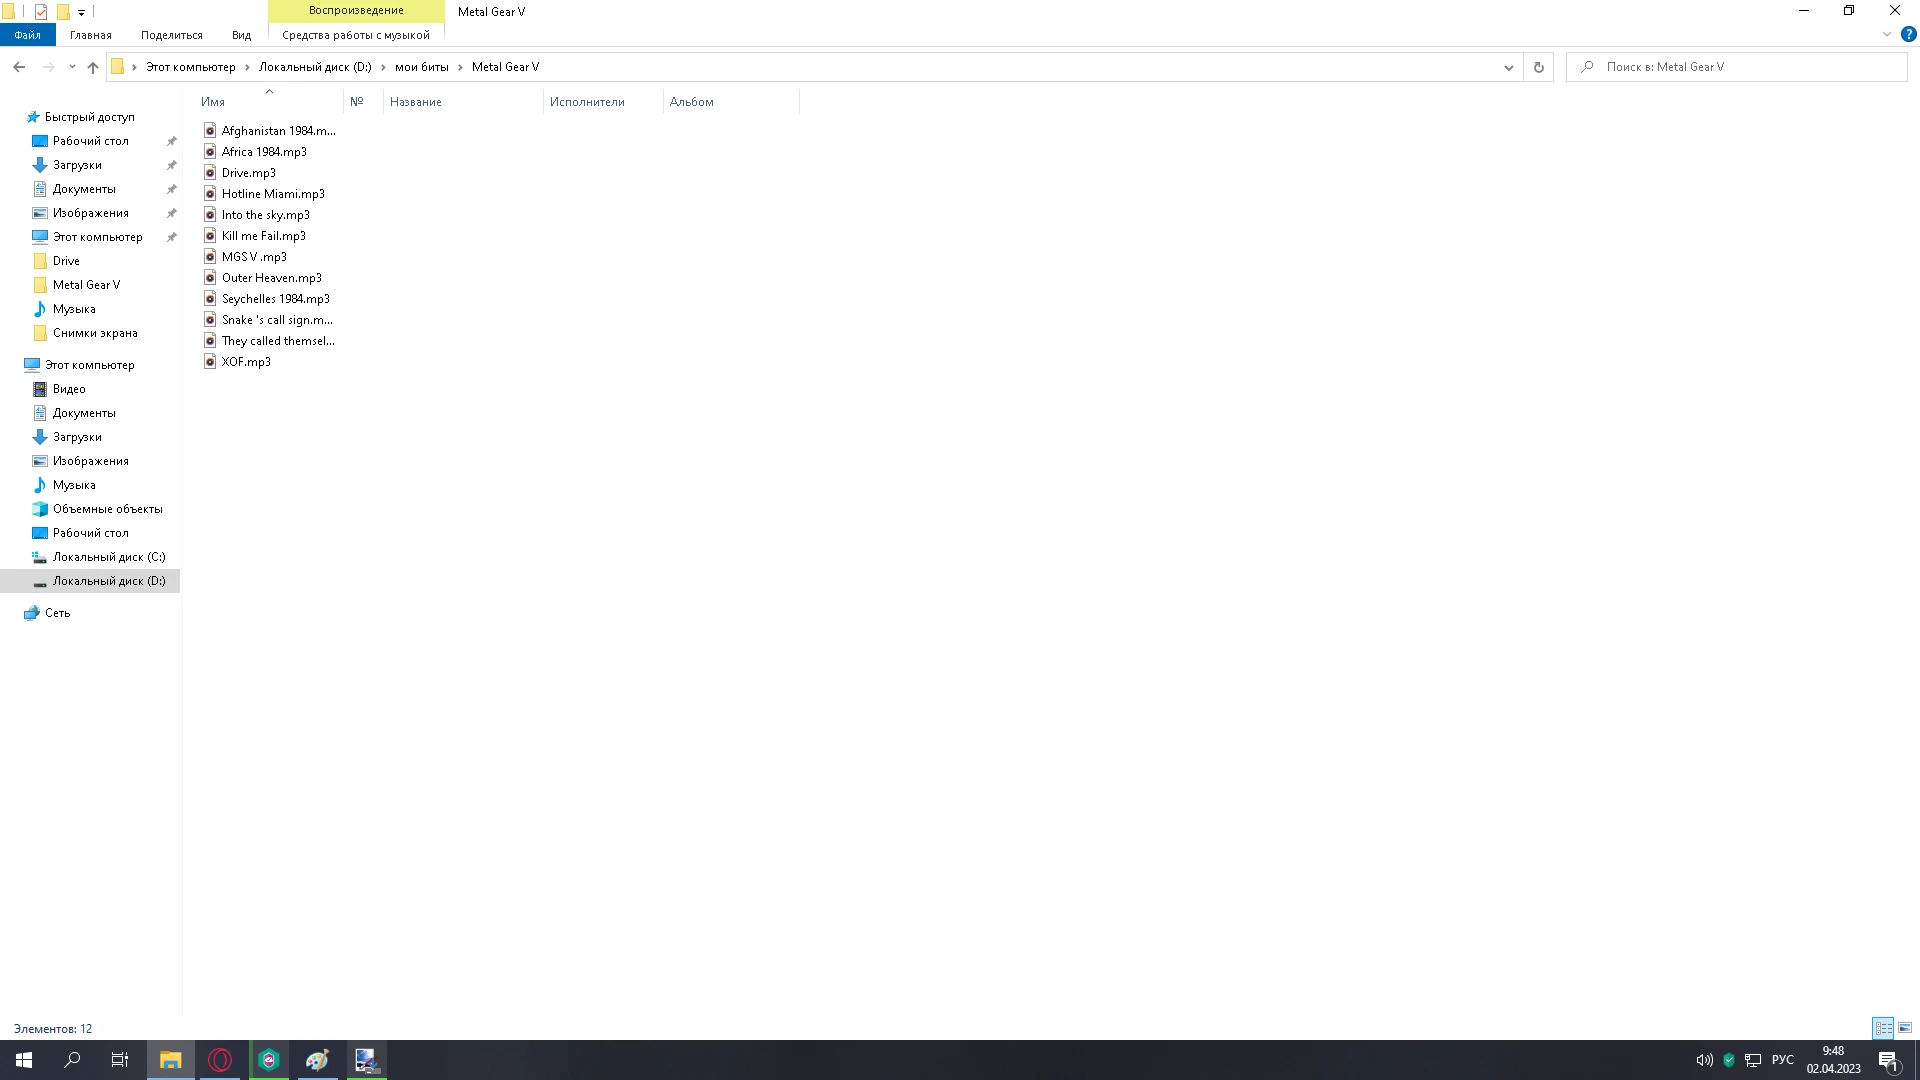The image size is (1920, 1080).
Task: Open address bar history dropdown
Action: tap(1508, 67)
